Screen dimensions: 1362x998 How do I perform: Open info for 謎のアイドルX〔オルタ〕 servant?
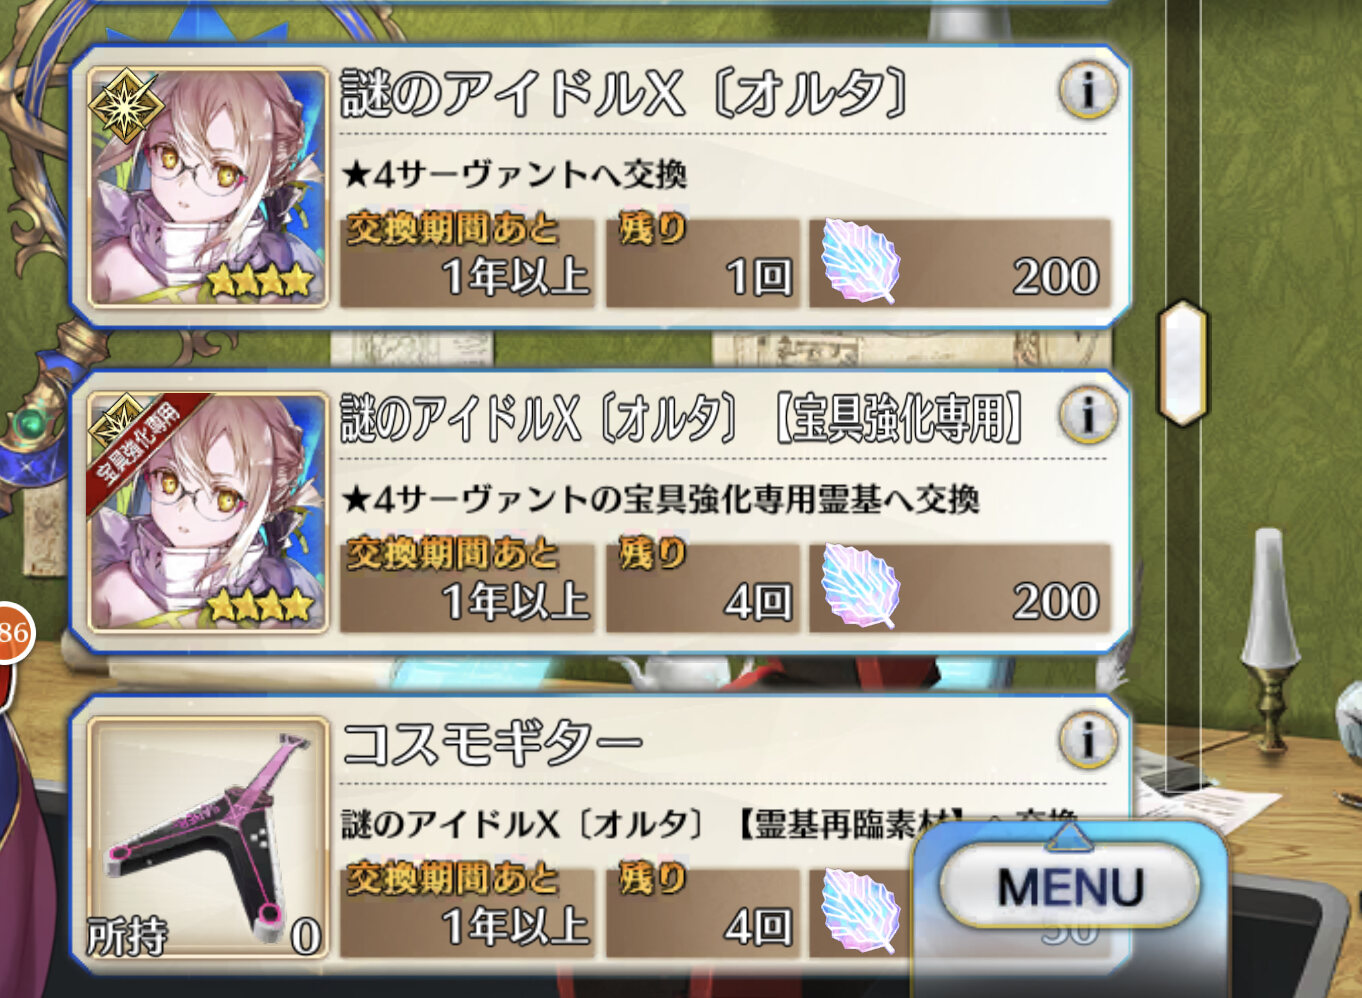1088,90
